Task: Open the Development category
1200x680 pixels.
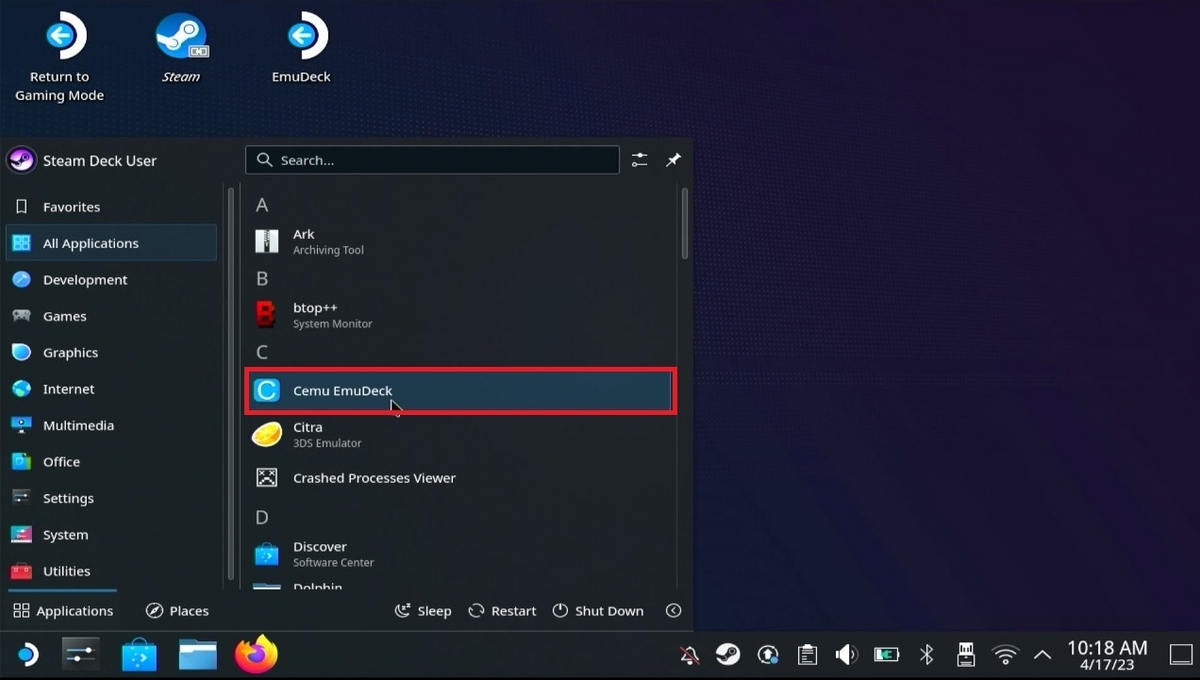Action: click(111, 280)
